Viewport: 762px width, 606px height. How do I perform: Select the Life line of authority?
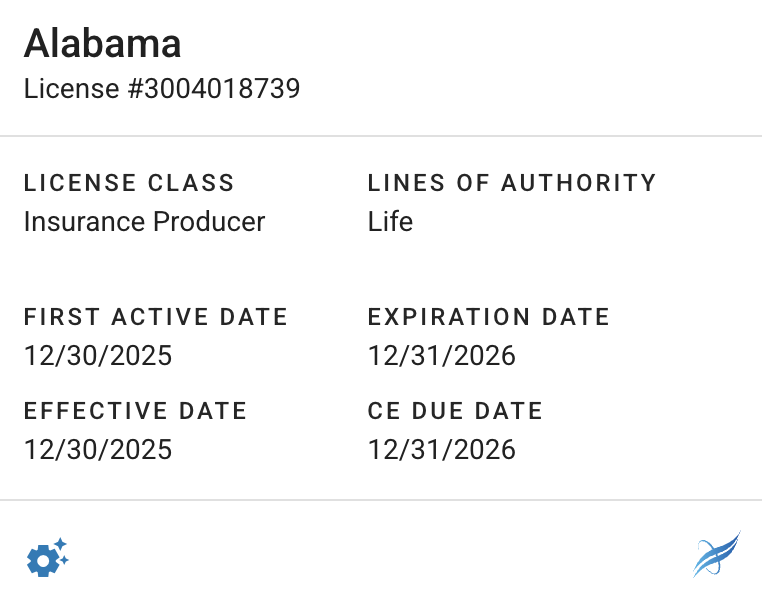[x=390, y=221]
